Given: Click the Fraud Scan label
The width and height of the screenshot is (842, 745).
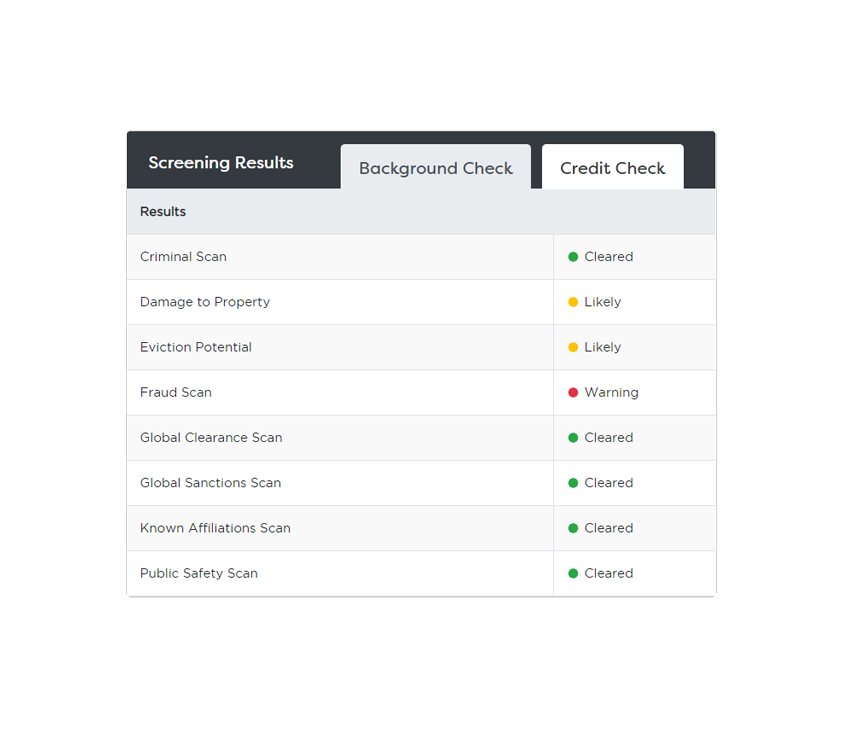Looking at the screenshot, I should point(176,393).
